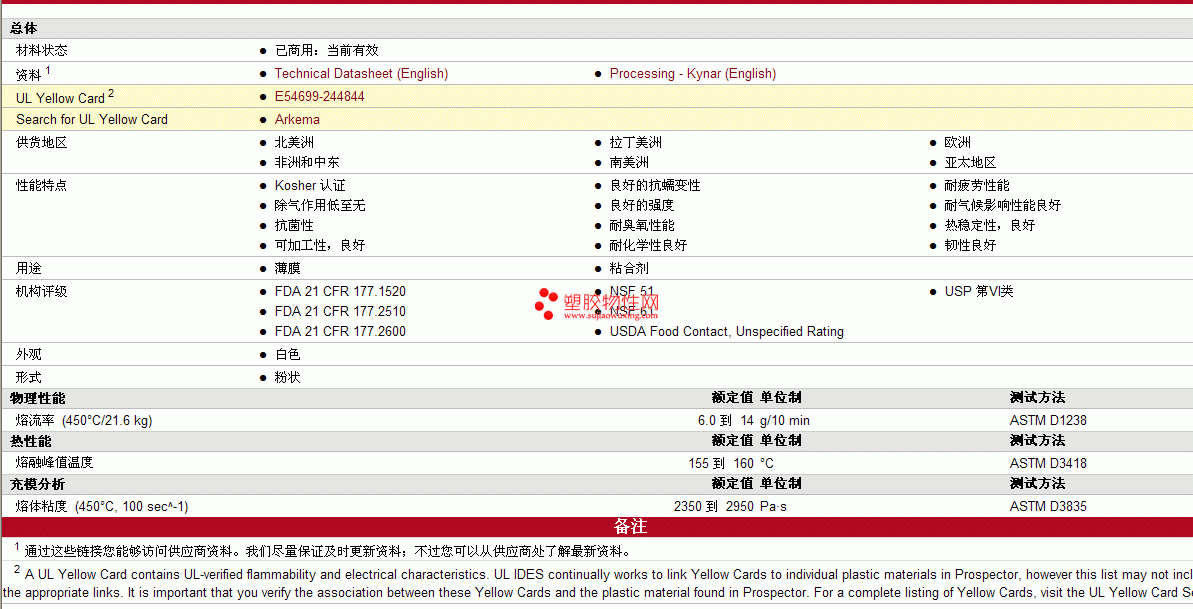
Task: Select the 薄膜 use entry
Action: (288, 268)
